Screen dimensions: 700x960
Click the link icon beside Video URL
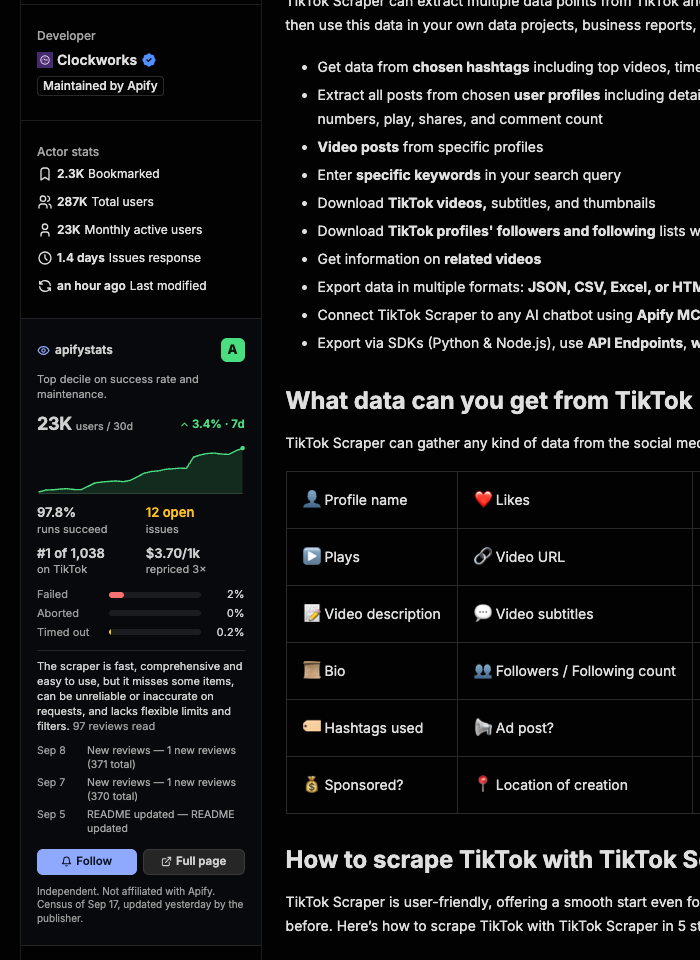tap(483, 556)
